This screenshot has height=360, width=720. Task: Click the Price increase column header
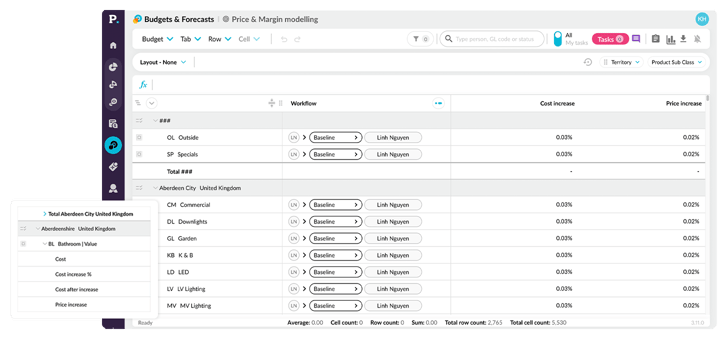684,104
